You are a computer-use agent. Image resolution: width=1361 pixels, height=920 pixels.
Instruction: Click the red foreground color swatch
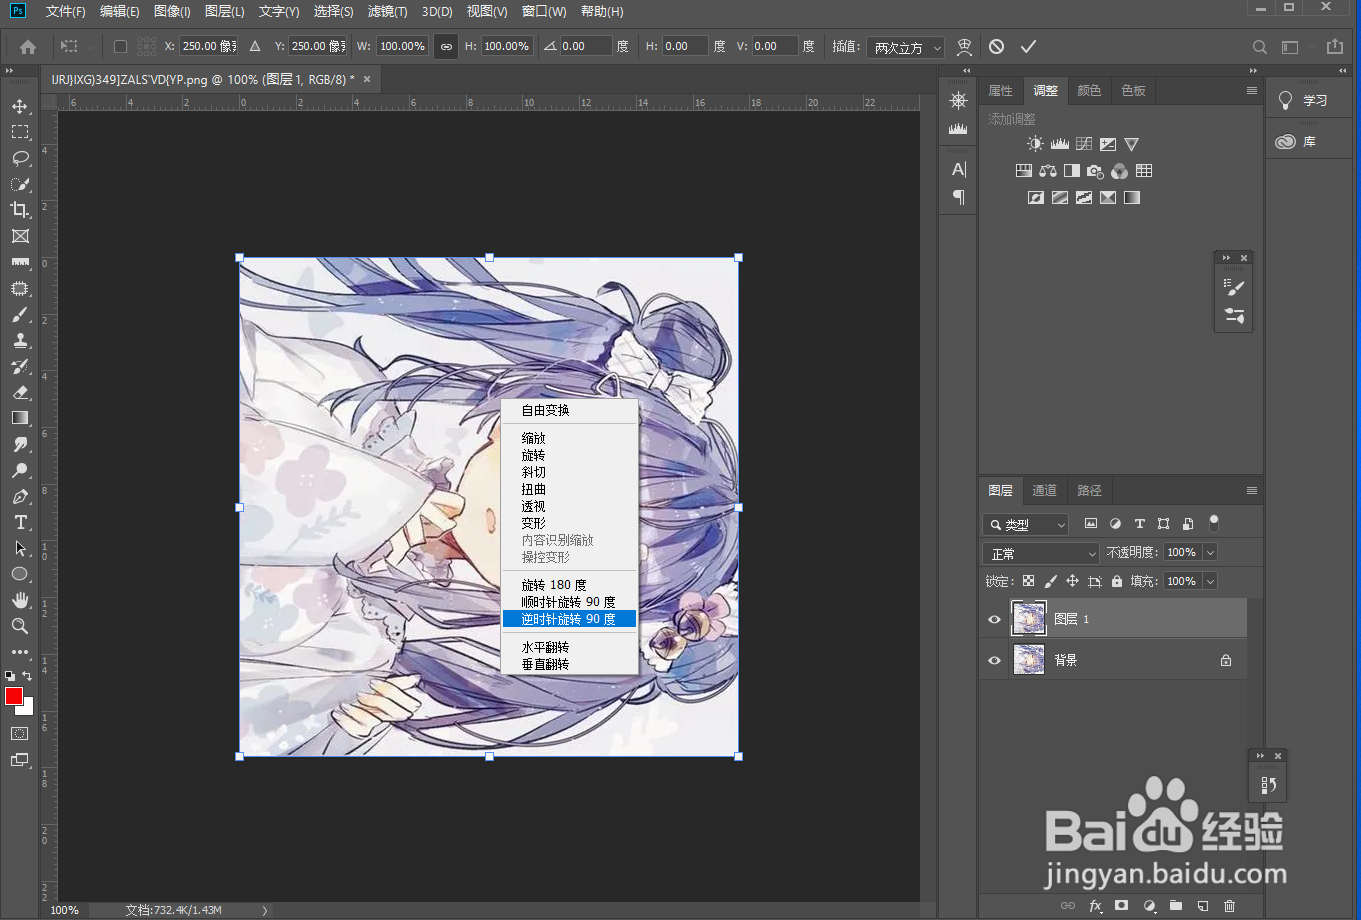13,696
